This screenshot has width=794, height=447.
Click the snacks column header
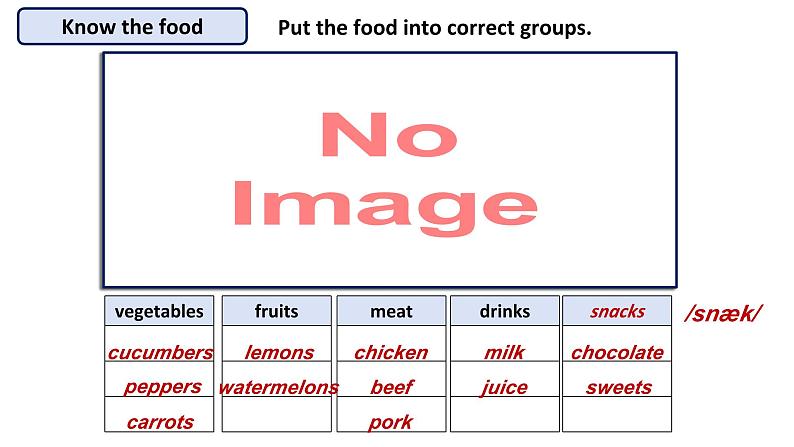[x=617, y=311]
